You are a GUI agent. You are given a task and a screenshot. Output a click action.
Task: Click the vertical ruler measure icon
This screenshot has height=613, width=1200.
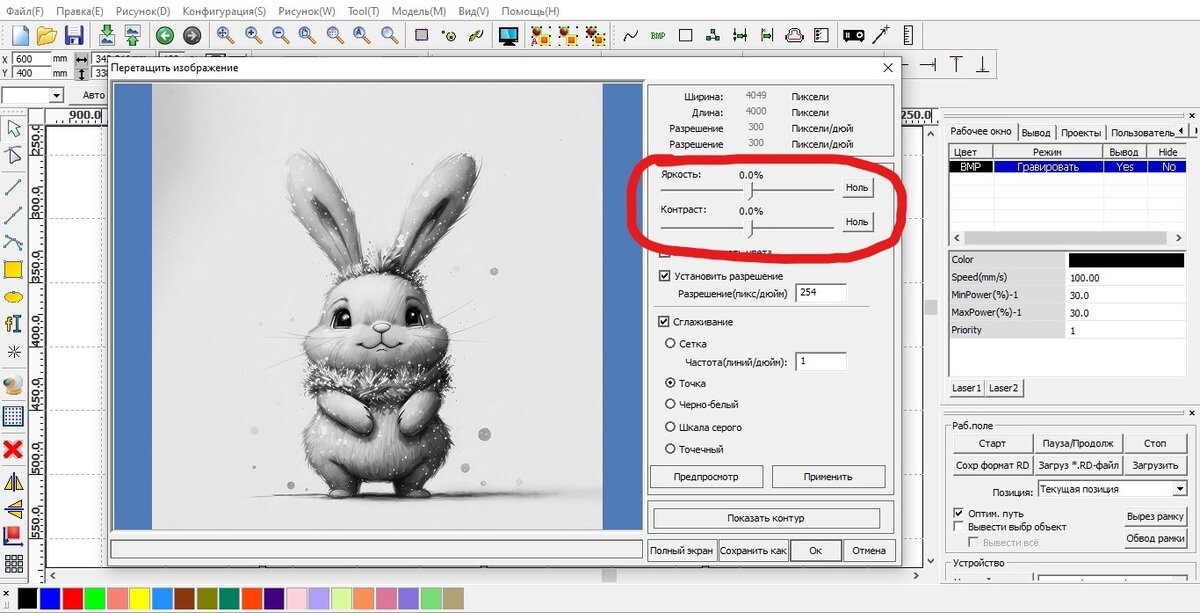tap(908, 36)
